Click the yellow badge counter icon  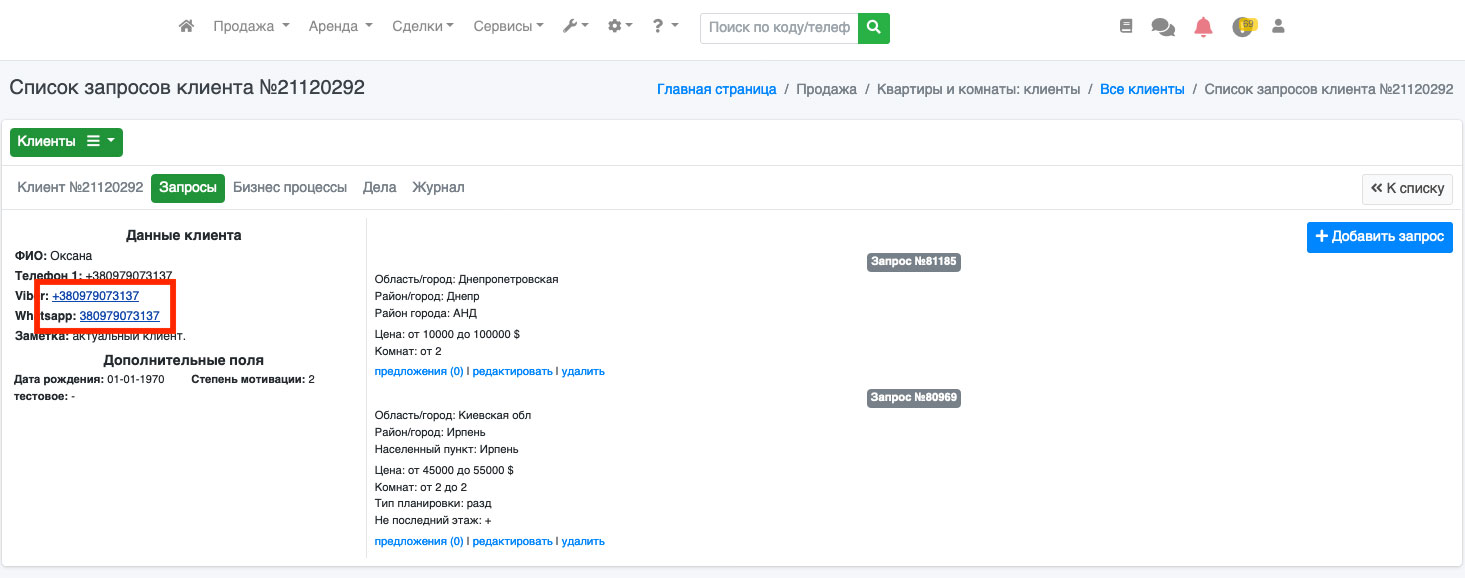(1243, 27)
